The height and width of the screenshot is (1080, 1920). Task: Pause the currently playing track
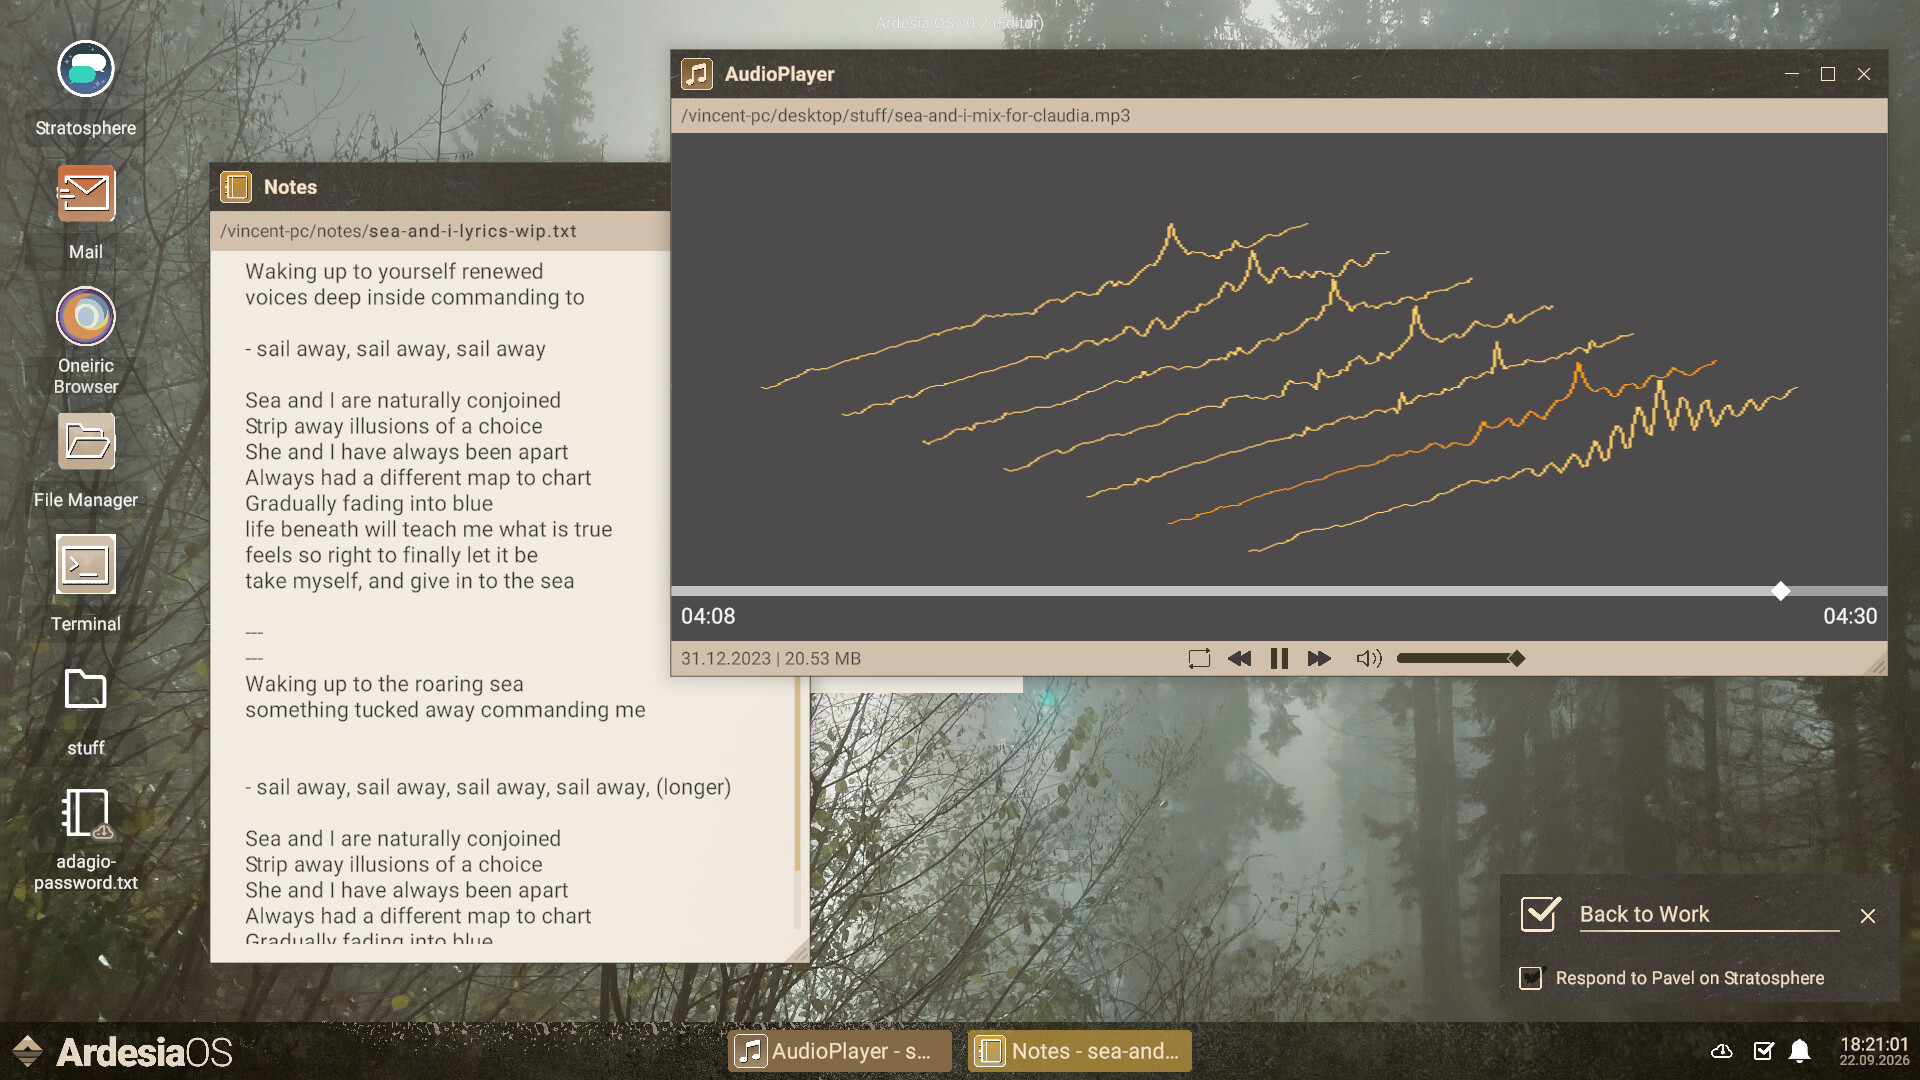tap(1279, 658)
